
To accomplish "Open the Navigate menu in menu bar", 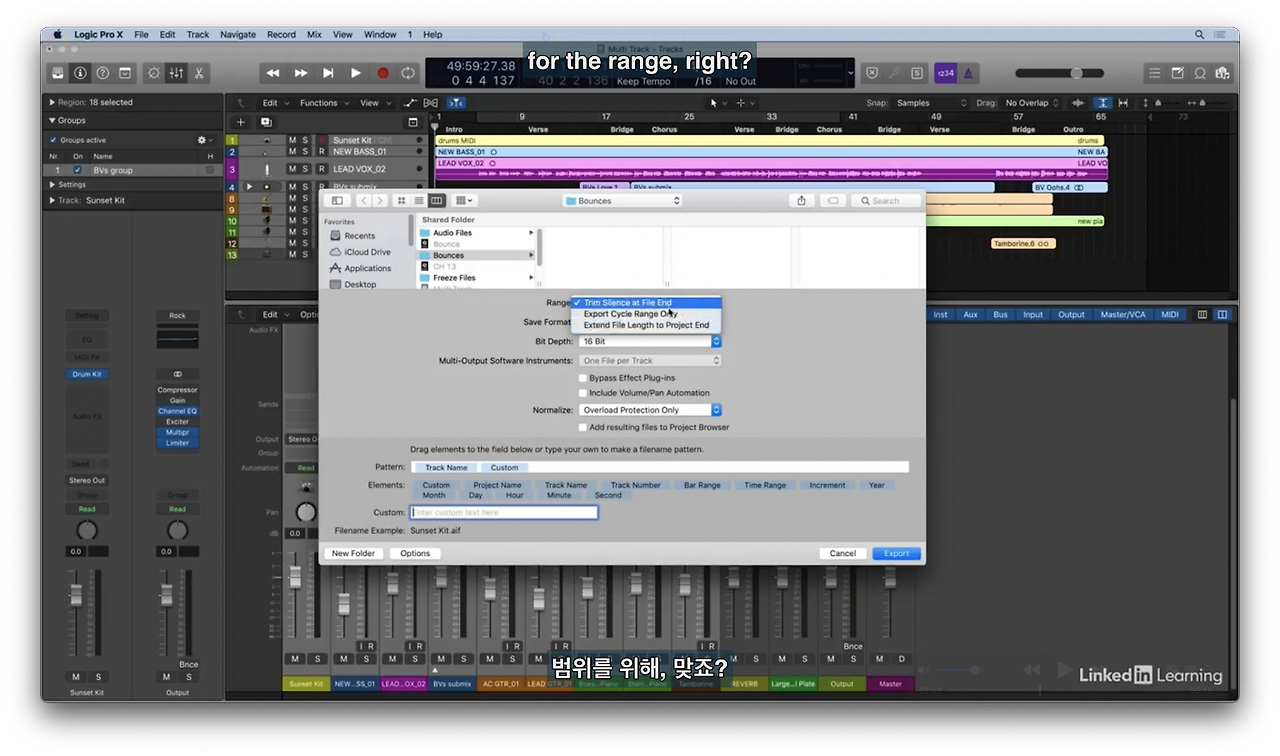I will point(238,34).
